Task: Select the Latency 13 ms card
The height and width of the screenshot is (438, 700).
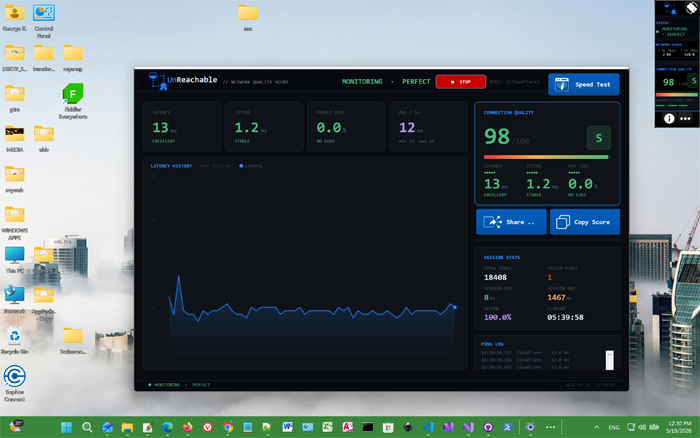Action: pyautogui.click(x=182, y=127)
